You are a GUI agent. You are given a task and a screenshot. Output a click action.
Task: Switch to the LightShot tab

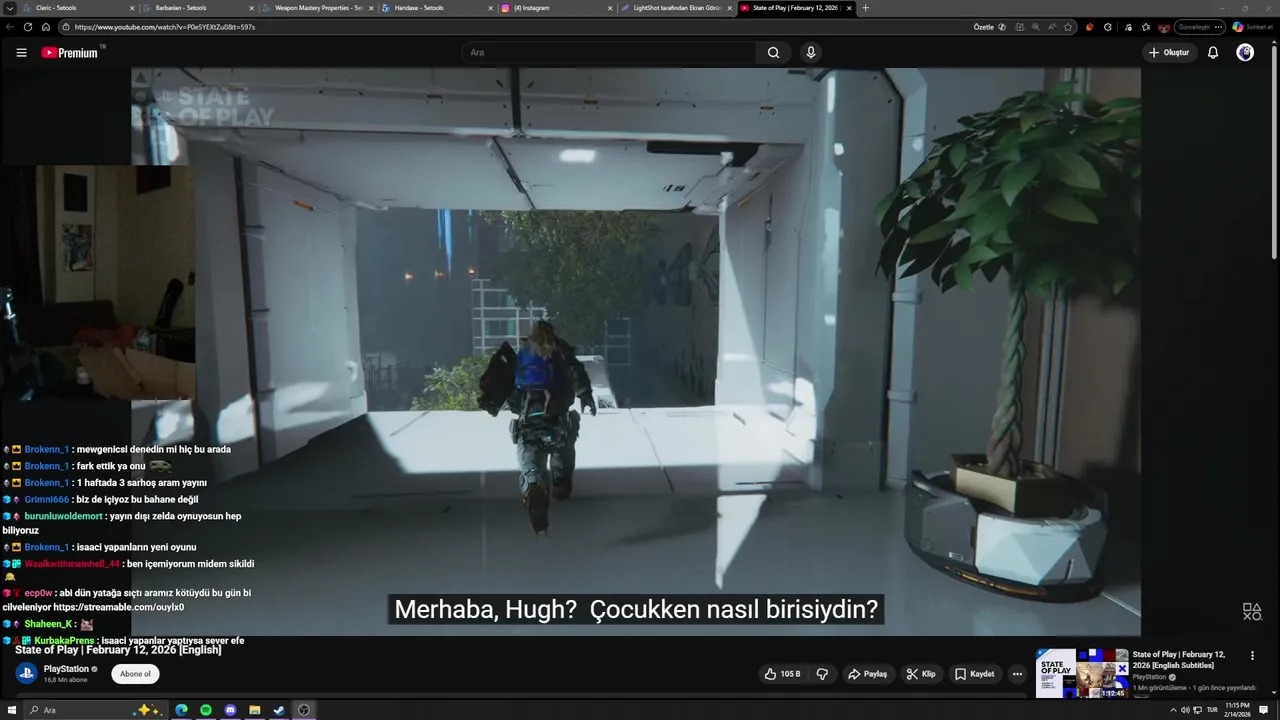click(x=676, y=8)
